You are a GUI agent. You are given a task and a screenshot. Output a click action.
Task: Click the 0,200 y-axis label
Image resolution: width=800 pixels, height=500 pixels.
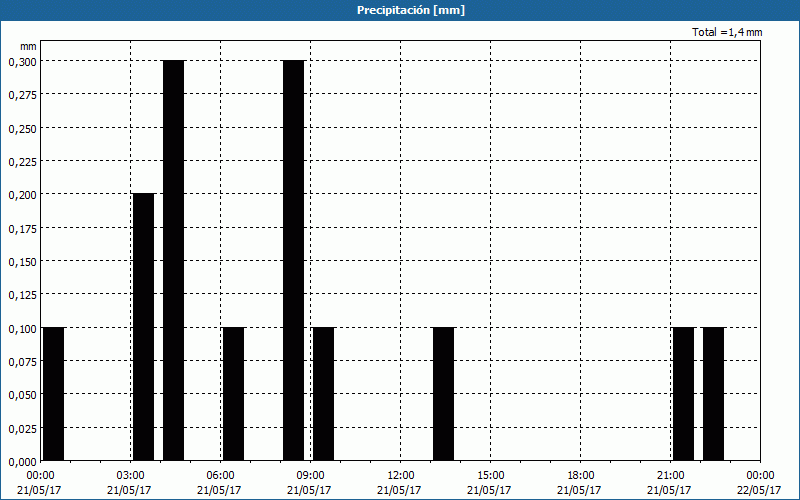click(x=22, y=195)
